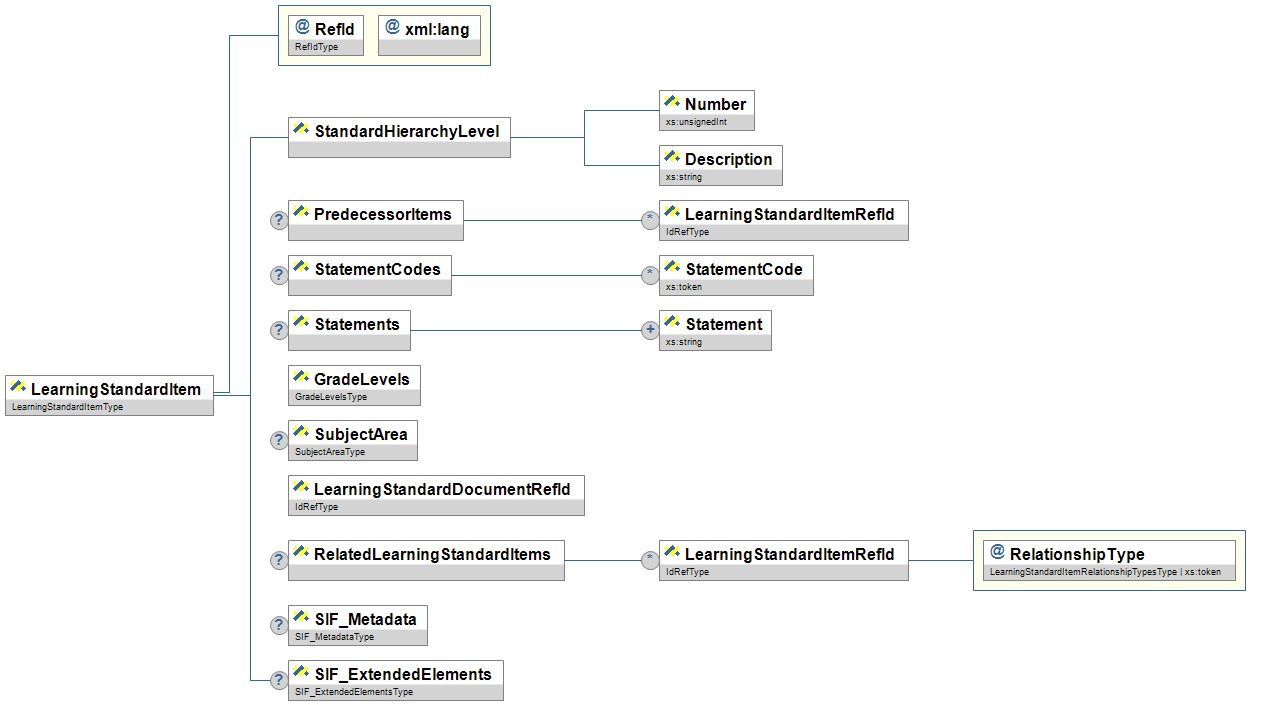Select the LearningStandardItem root element
The width and height of the screenshot is (1286, 705).
pyautogui.click(x=109, y=395)
